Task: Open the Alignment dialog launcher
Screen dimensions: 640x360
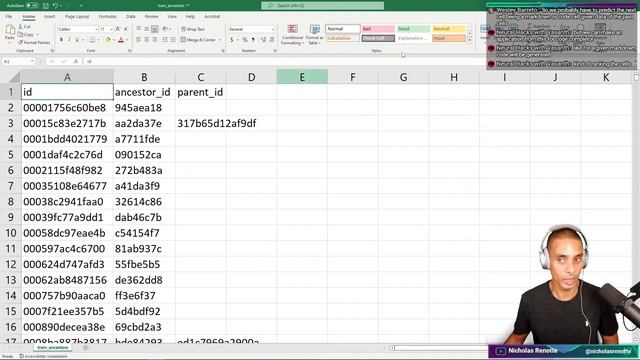Action: point(223,51)
